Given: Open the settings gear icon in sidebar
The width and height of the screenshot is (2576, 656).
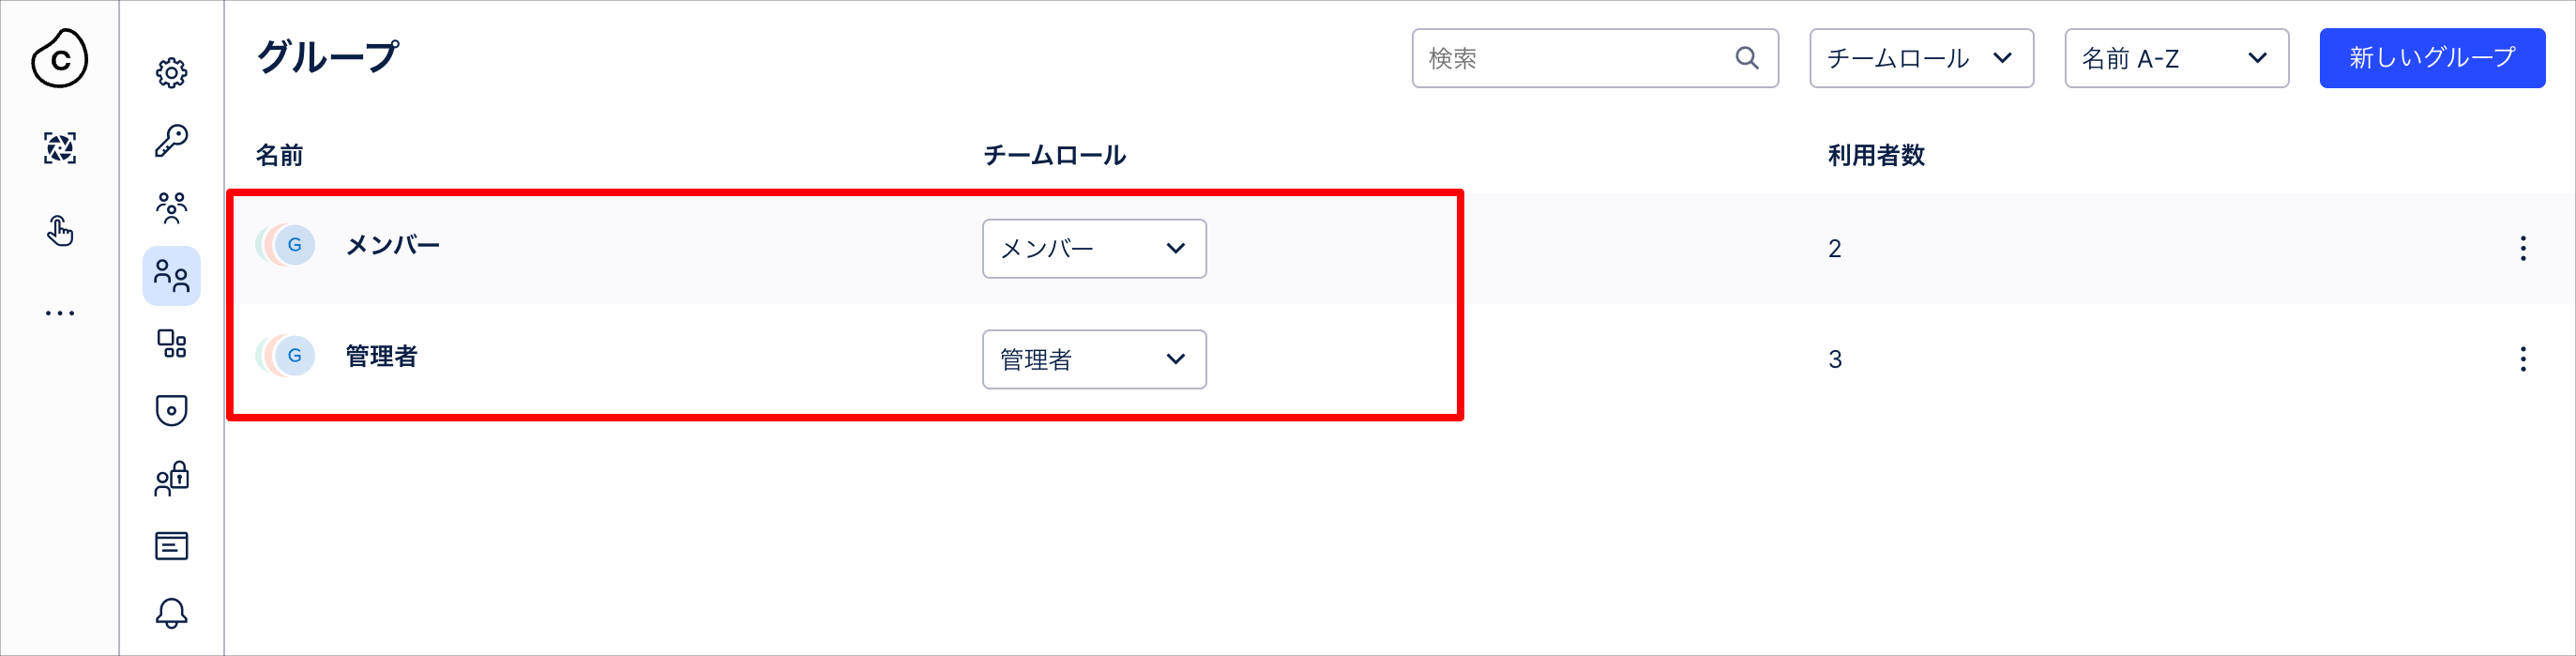Looking at the screenshot, I should coord(171,73).
